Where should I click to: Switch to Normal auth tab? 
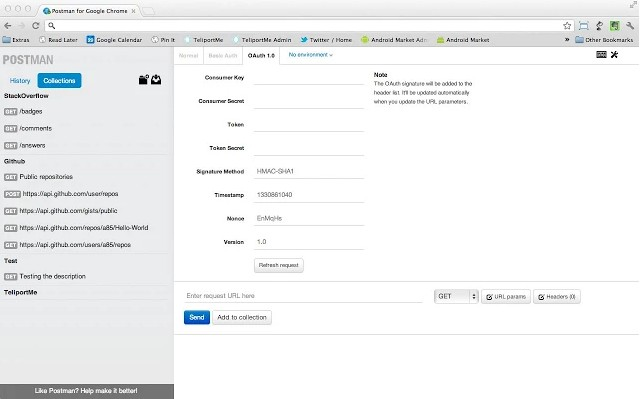click(188, 56)
